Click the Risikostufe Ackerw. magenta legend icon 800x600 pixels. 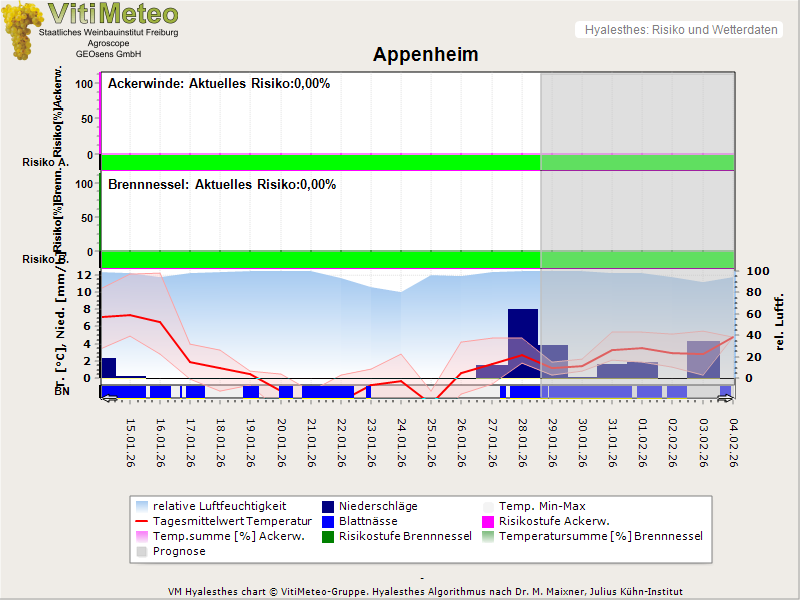489,521
